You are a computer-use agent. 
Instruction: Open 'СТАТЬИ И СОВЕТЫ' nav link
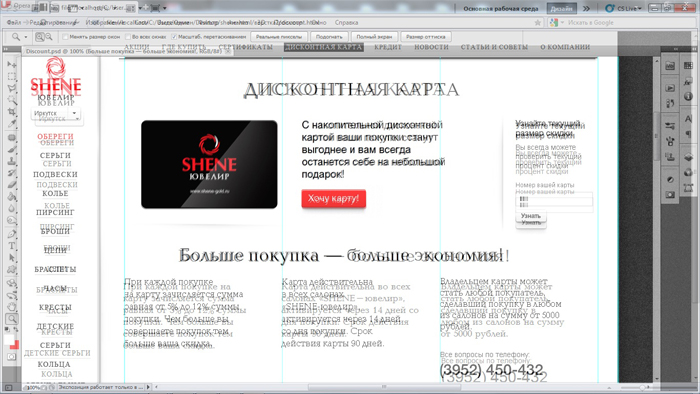click(494, 47)
